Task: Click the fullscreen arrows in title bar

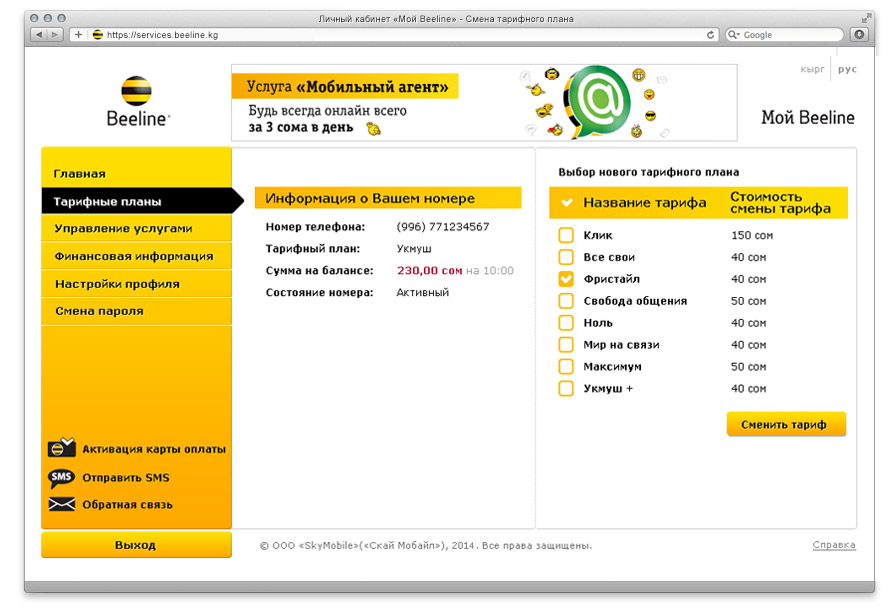Action: [865, 19]
